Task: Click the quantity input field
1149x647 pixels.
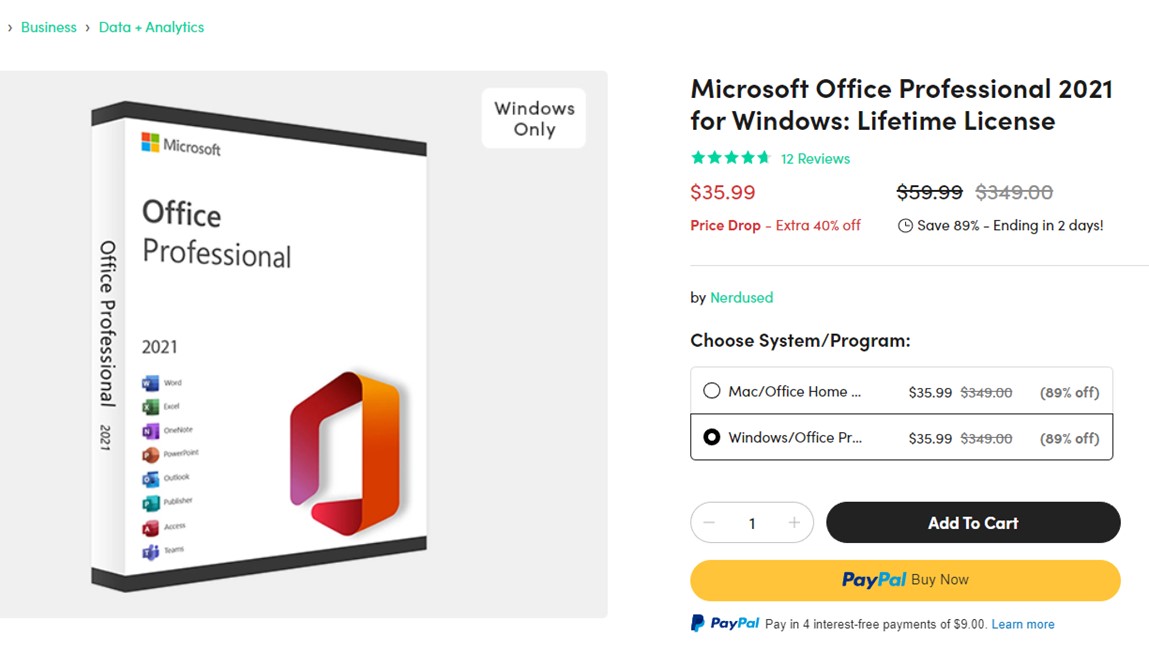Action: click(x=752, y=523)
